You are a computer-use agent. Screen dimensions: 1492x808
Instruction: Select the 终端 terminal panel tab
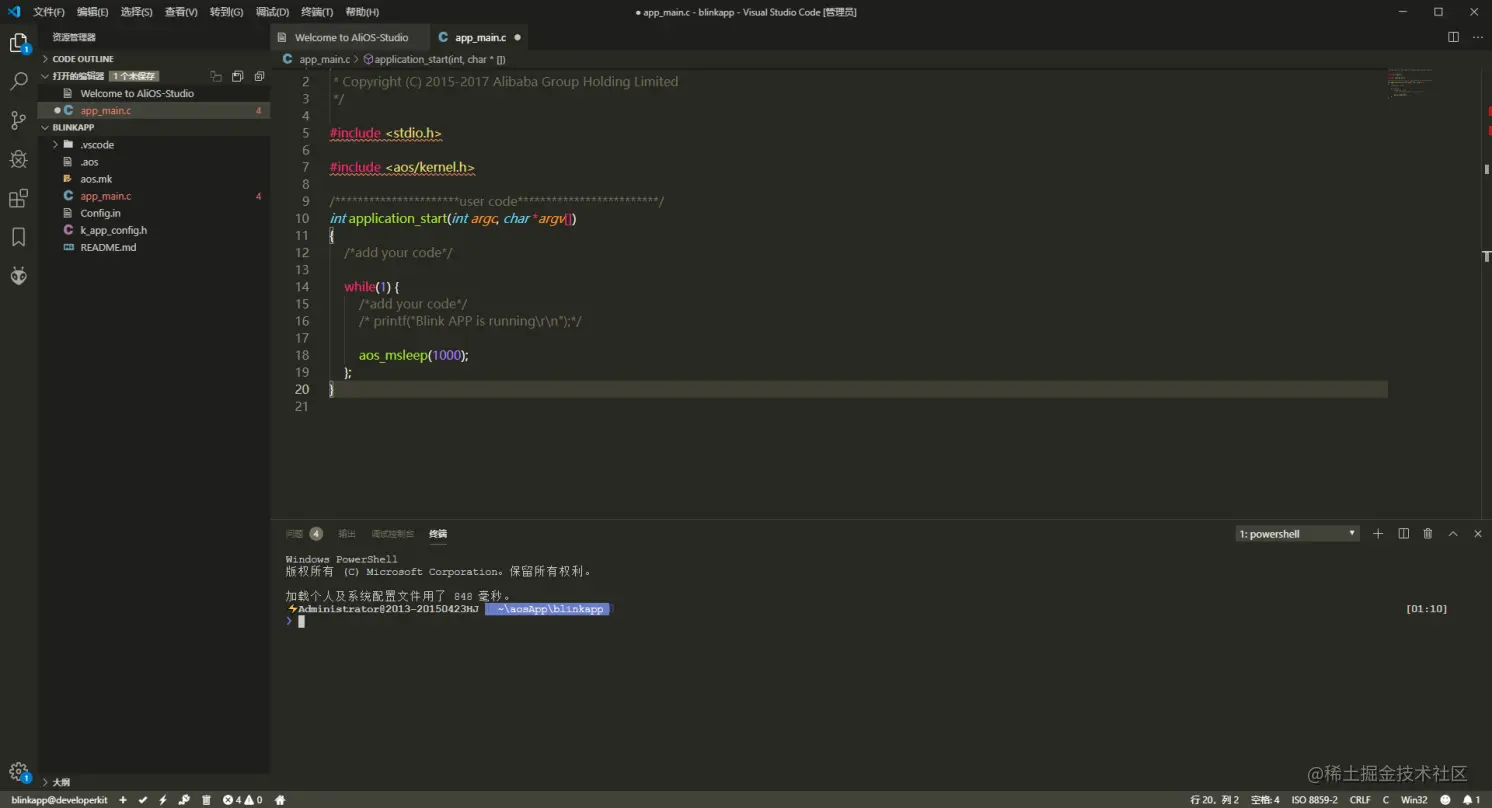tap(438, 534)
